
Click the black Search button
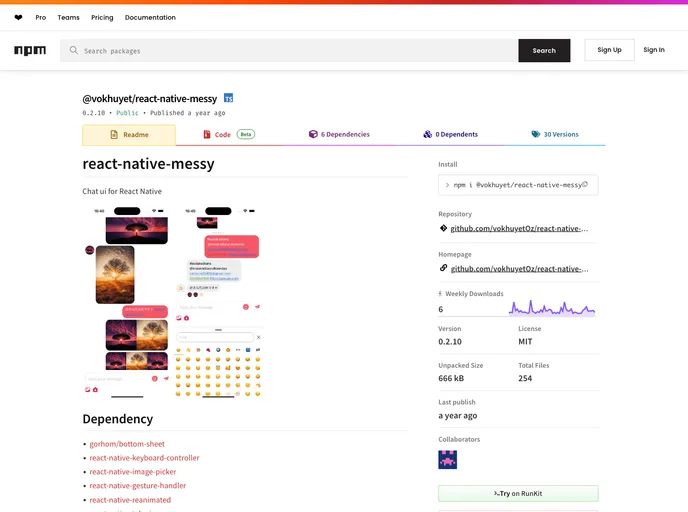544,50
